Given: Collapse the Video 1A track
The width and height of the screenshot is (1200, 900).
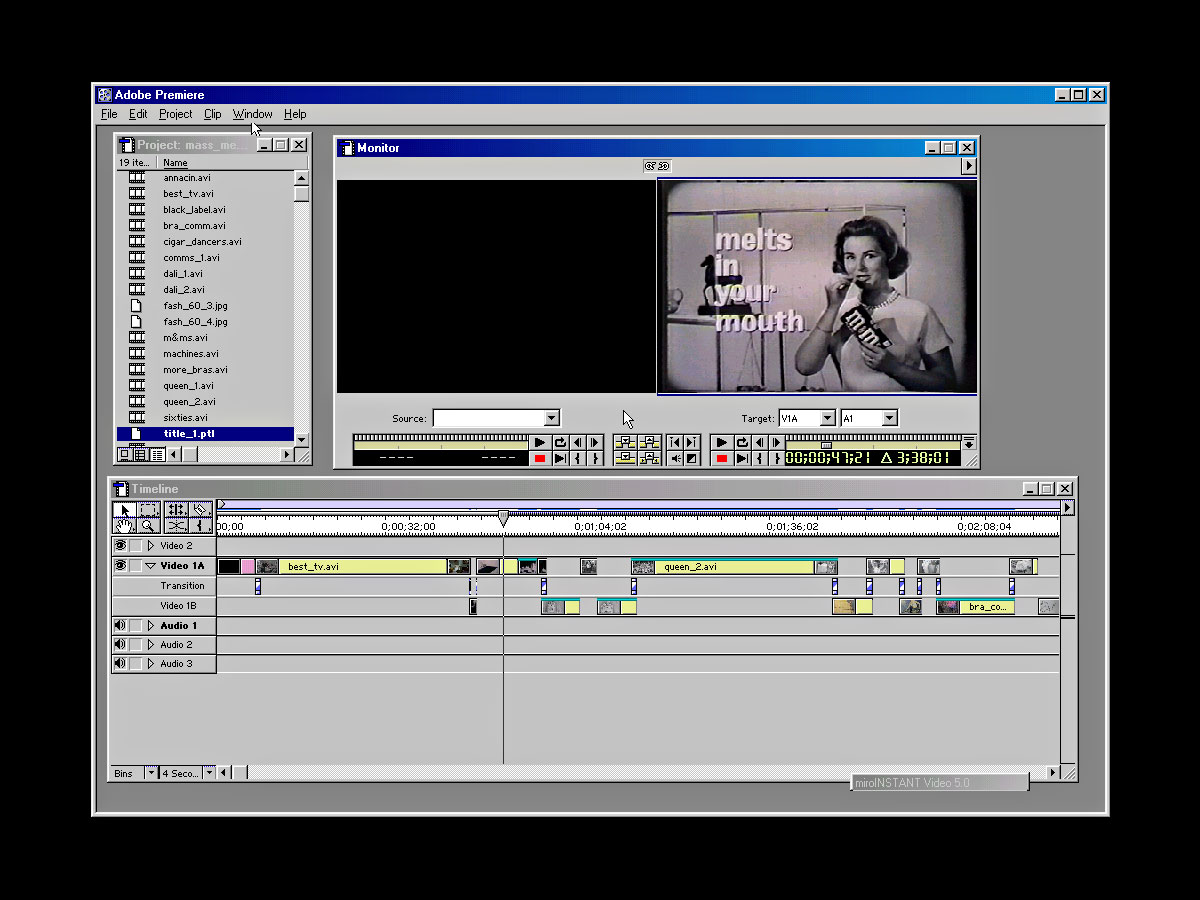Looking at the screenshot, I should 151,566.
